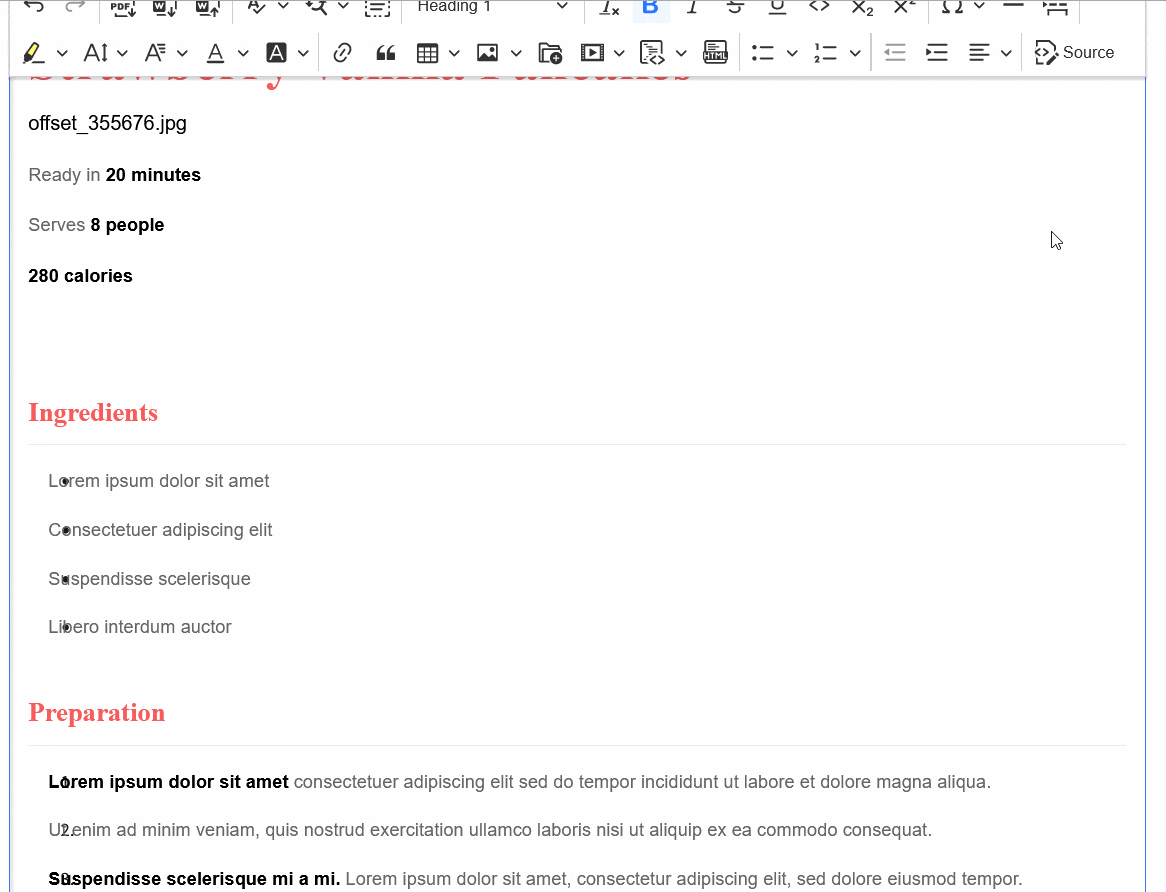The image size is (1166, 892).
Task: Toggle Bold formatting off
Action: [650, 8]
